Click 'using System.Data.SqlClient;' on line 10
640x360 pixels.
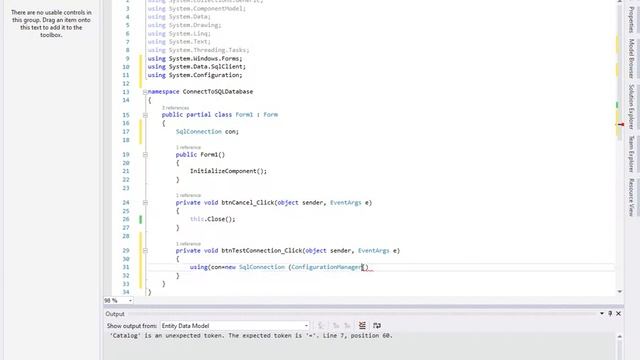(x=196, y=67)
